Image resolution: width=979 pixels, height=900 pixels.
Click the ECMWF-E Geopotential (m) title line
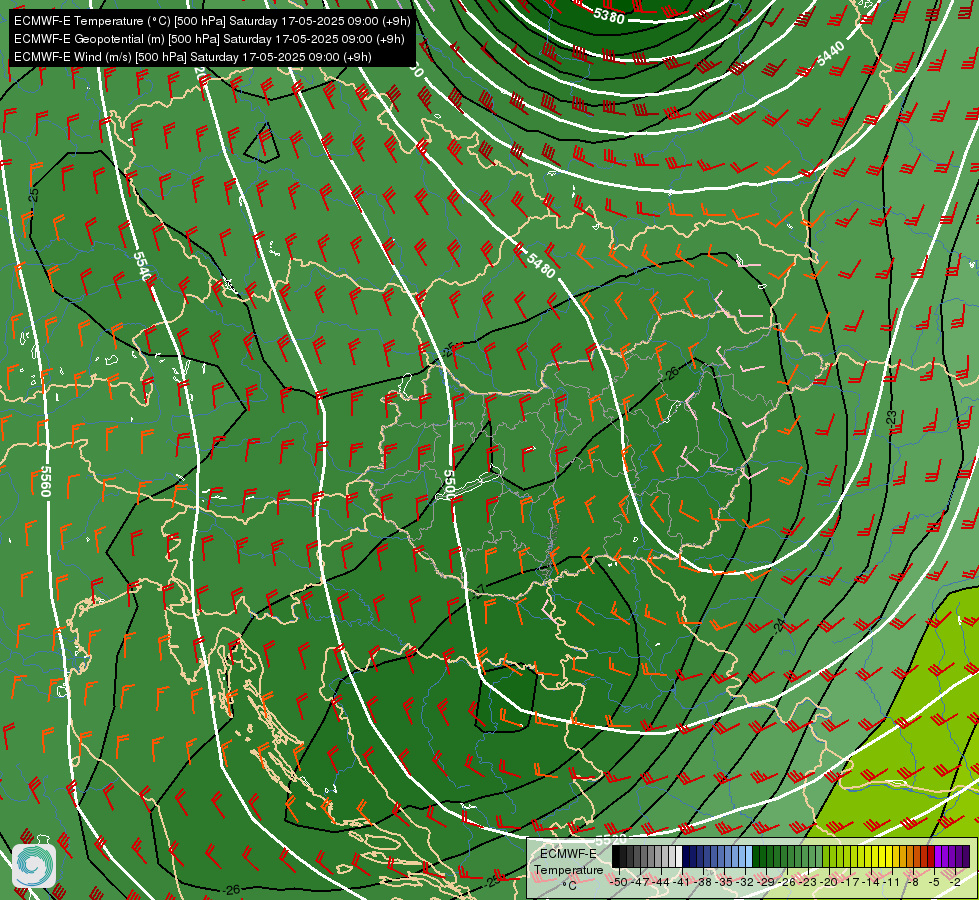209,39
